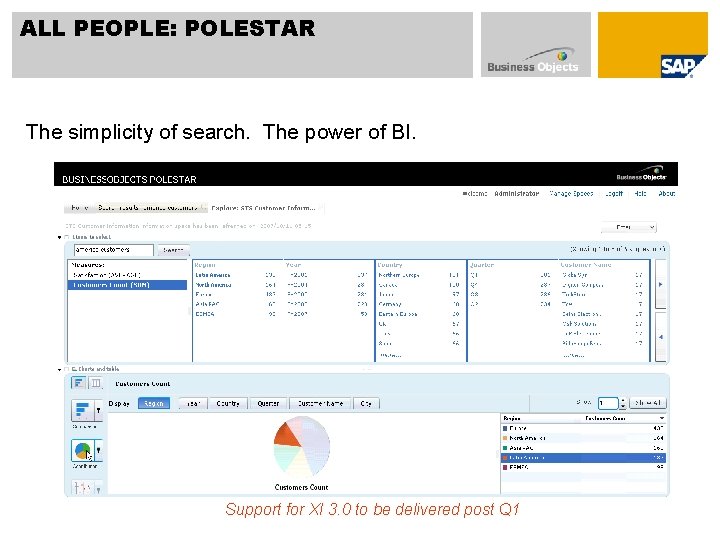Image resolution: width=720 pixels, height=540 pixels.
Task: Open the bar chart type dropdown arrow
Action: tap(98, 410)
